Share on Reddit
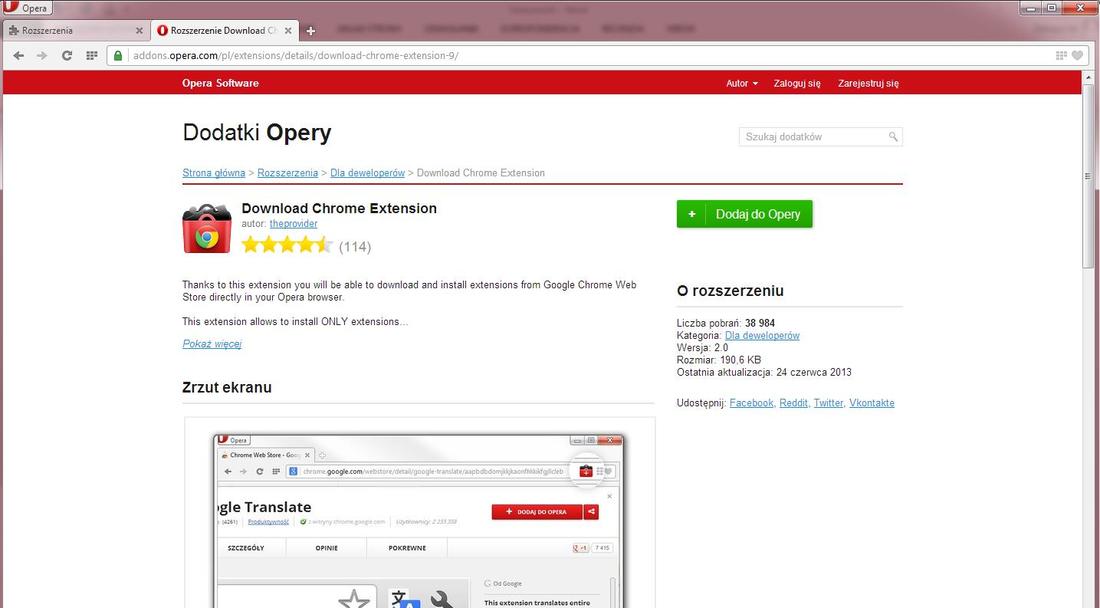The width and height of the screenshot is (1100, 608). click(793, 403)
